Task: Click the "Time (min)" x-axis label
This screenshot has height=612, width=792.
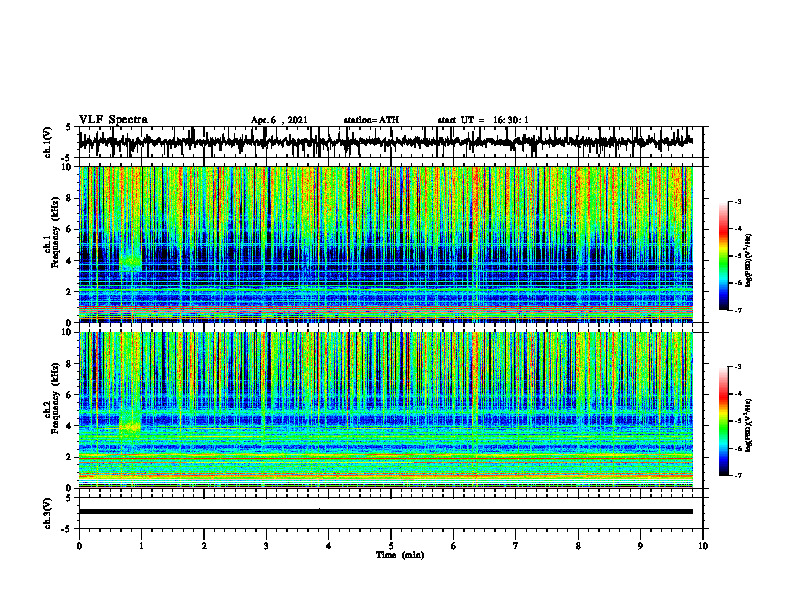Action: (400, 555)
